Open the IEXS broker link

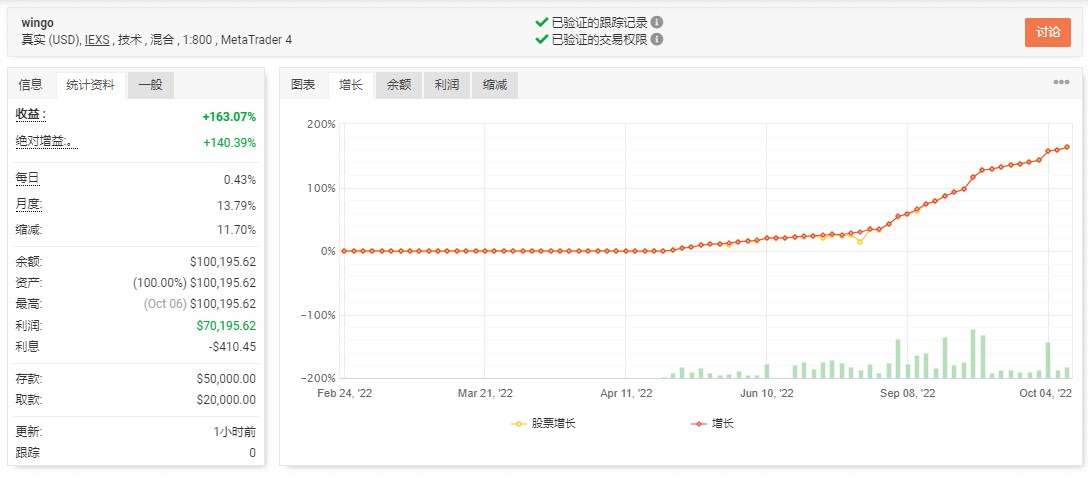[x=97, y=40]
